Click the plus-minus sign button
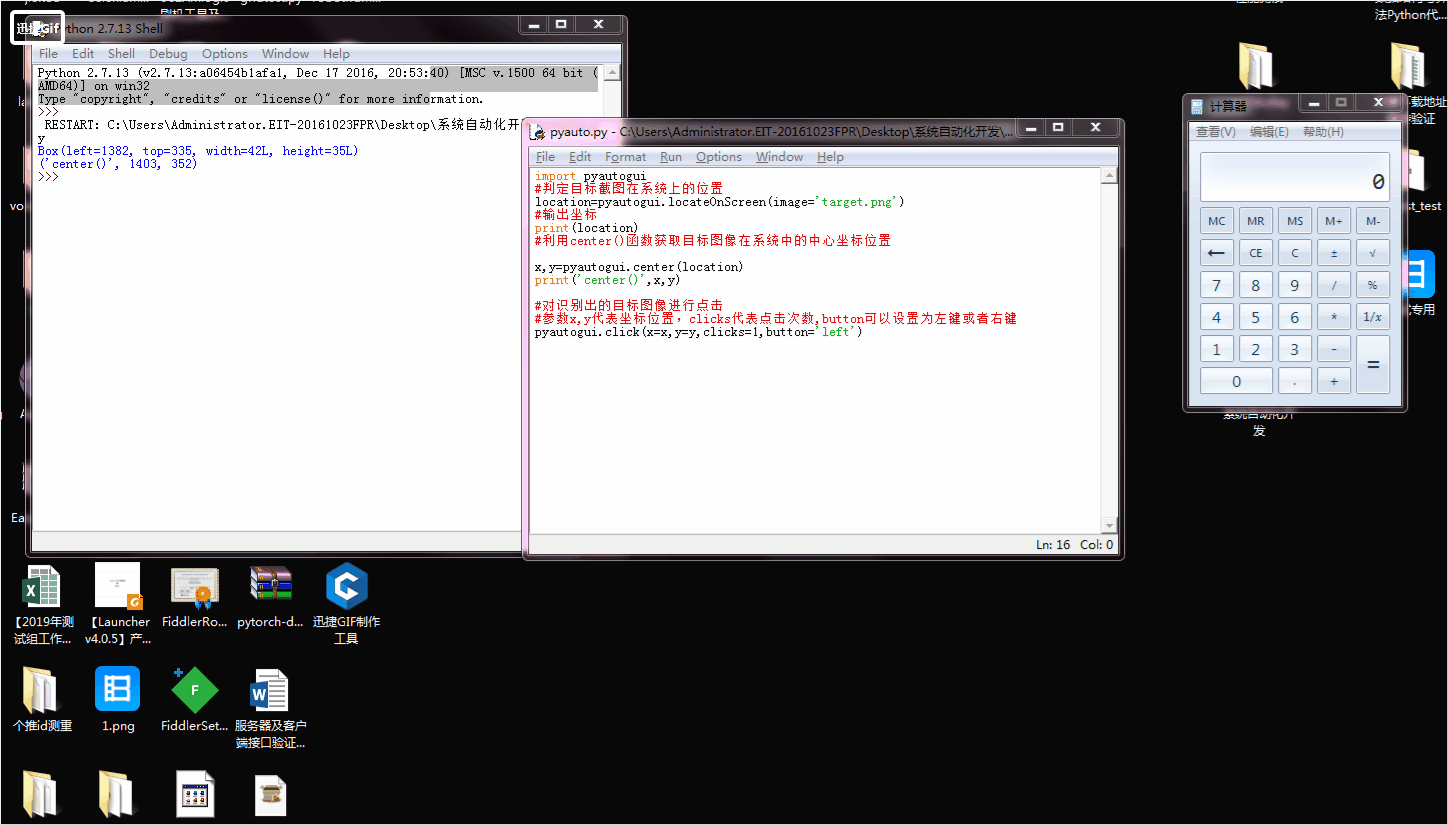 coord(1334,253)
